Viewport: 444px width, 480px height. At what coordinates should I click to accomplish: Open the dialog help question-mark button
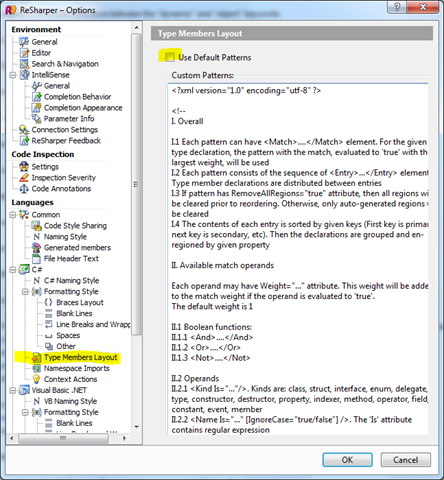[x=397, y=7]
